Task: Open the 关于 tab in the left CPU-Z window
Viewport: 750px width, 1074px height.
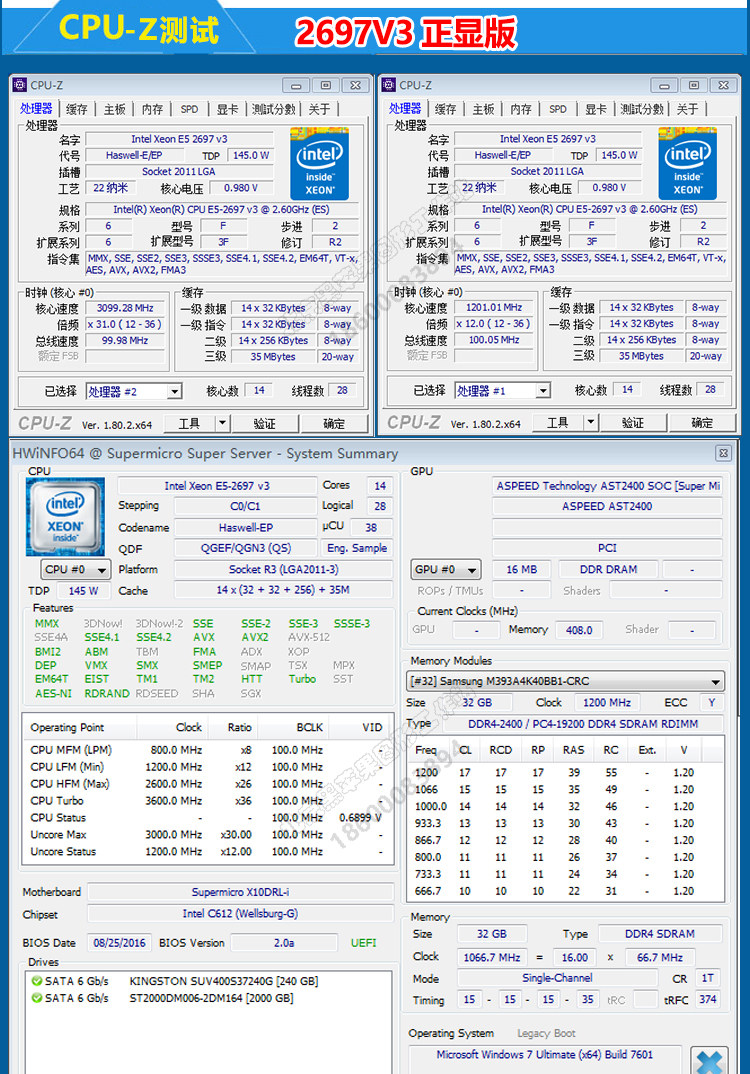Action: [319, 109]
